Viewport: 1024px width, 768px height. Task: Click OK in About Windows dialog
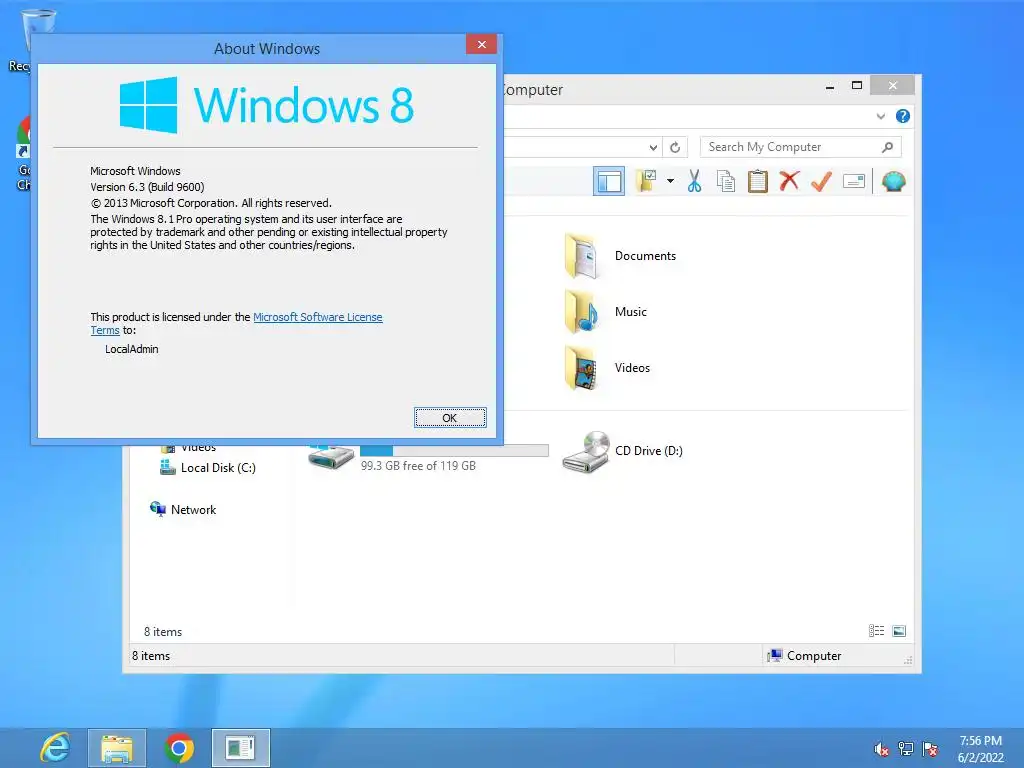pyautogui.click(x=450, y=417)
